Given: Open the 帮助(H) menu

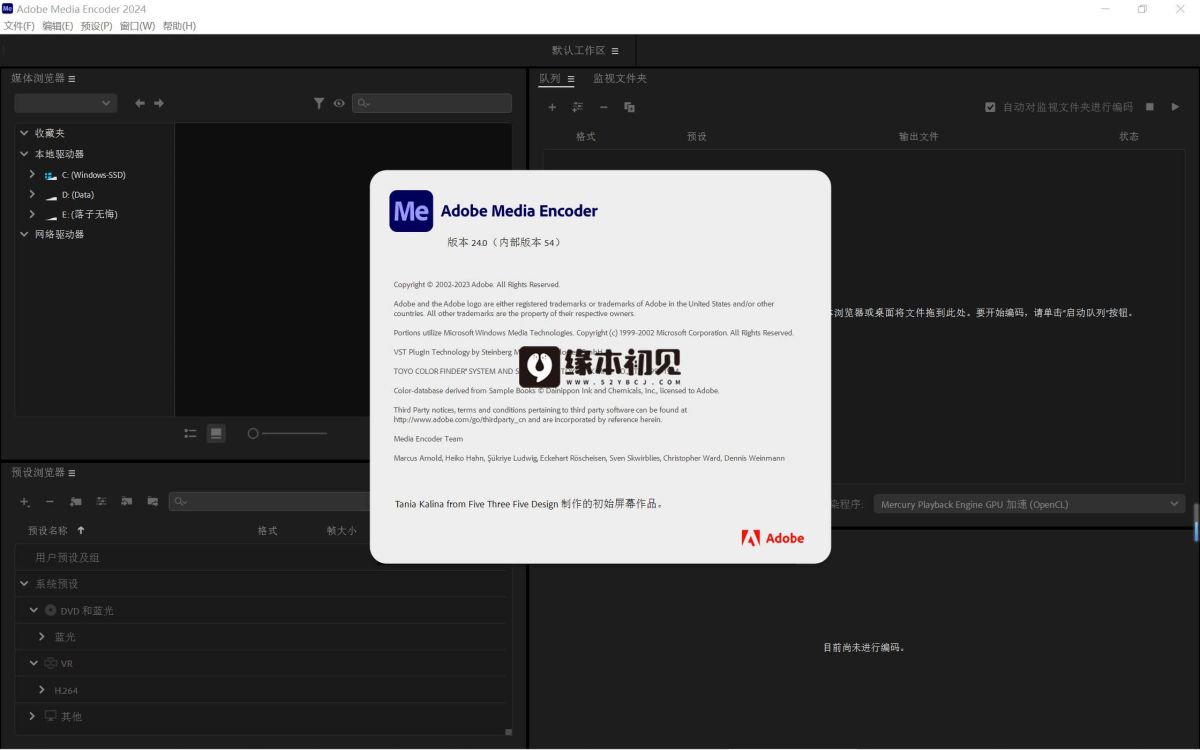Looking at the screenshot, I should pos(179,26).
